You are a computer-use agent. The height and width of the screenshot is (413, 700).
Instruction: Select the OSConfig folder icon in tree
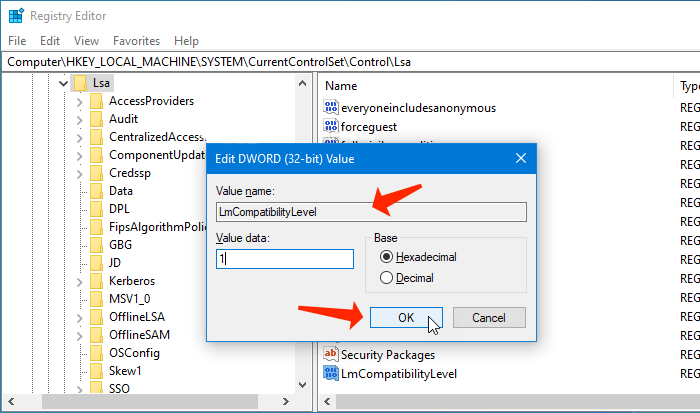click(96, 353)
